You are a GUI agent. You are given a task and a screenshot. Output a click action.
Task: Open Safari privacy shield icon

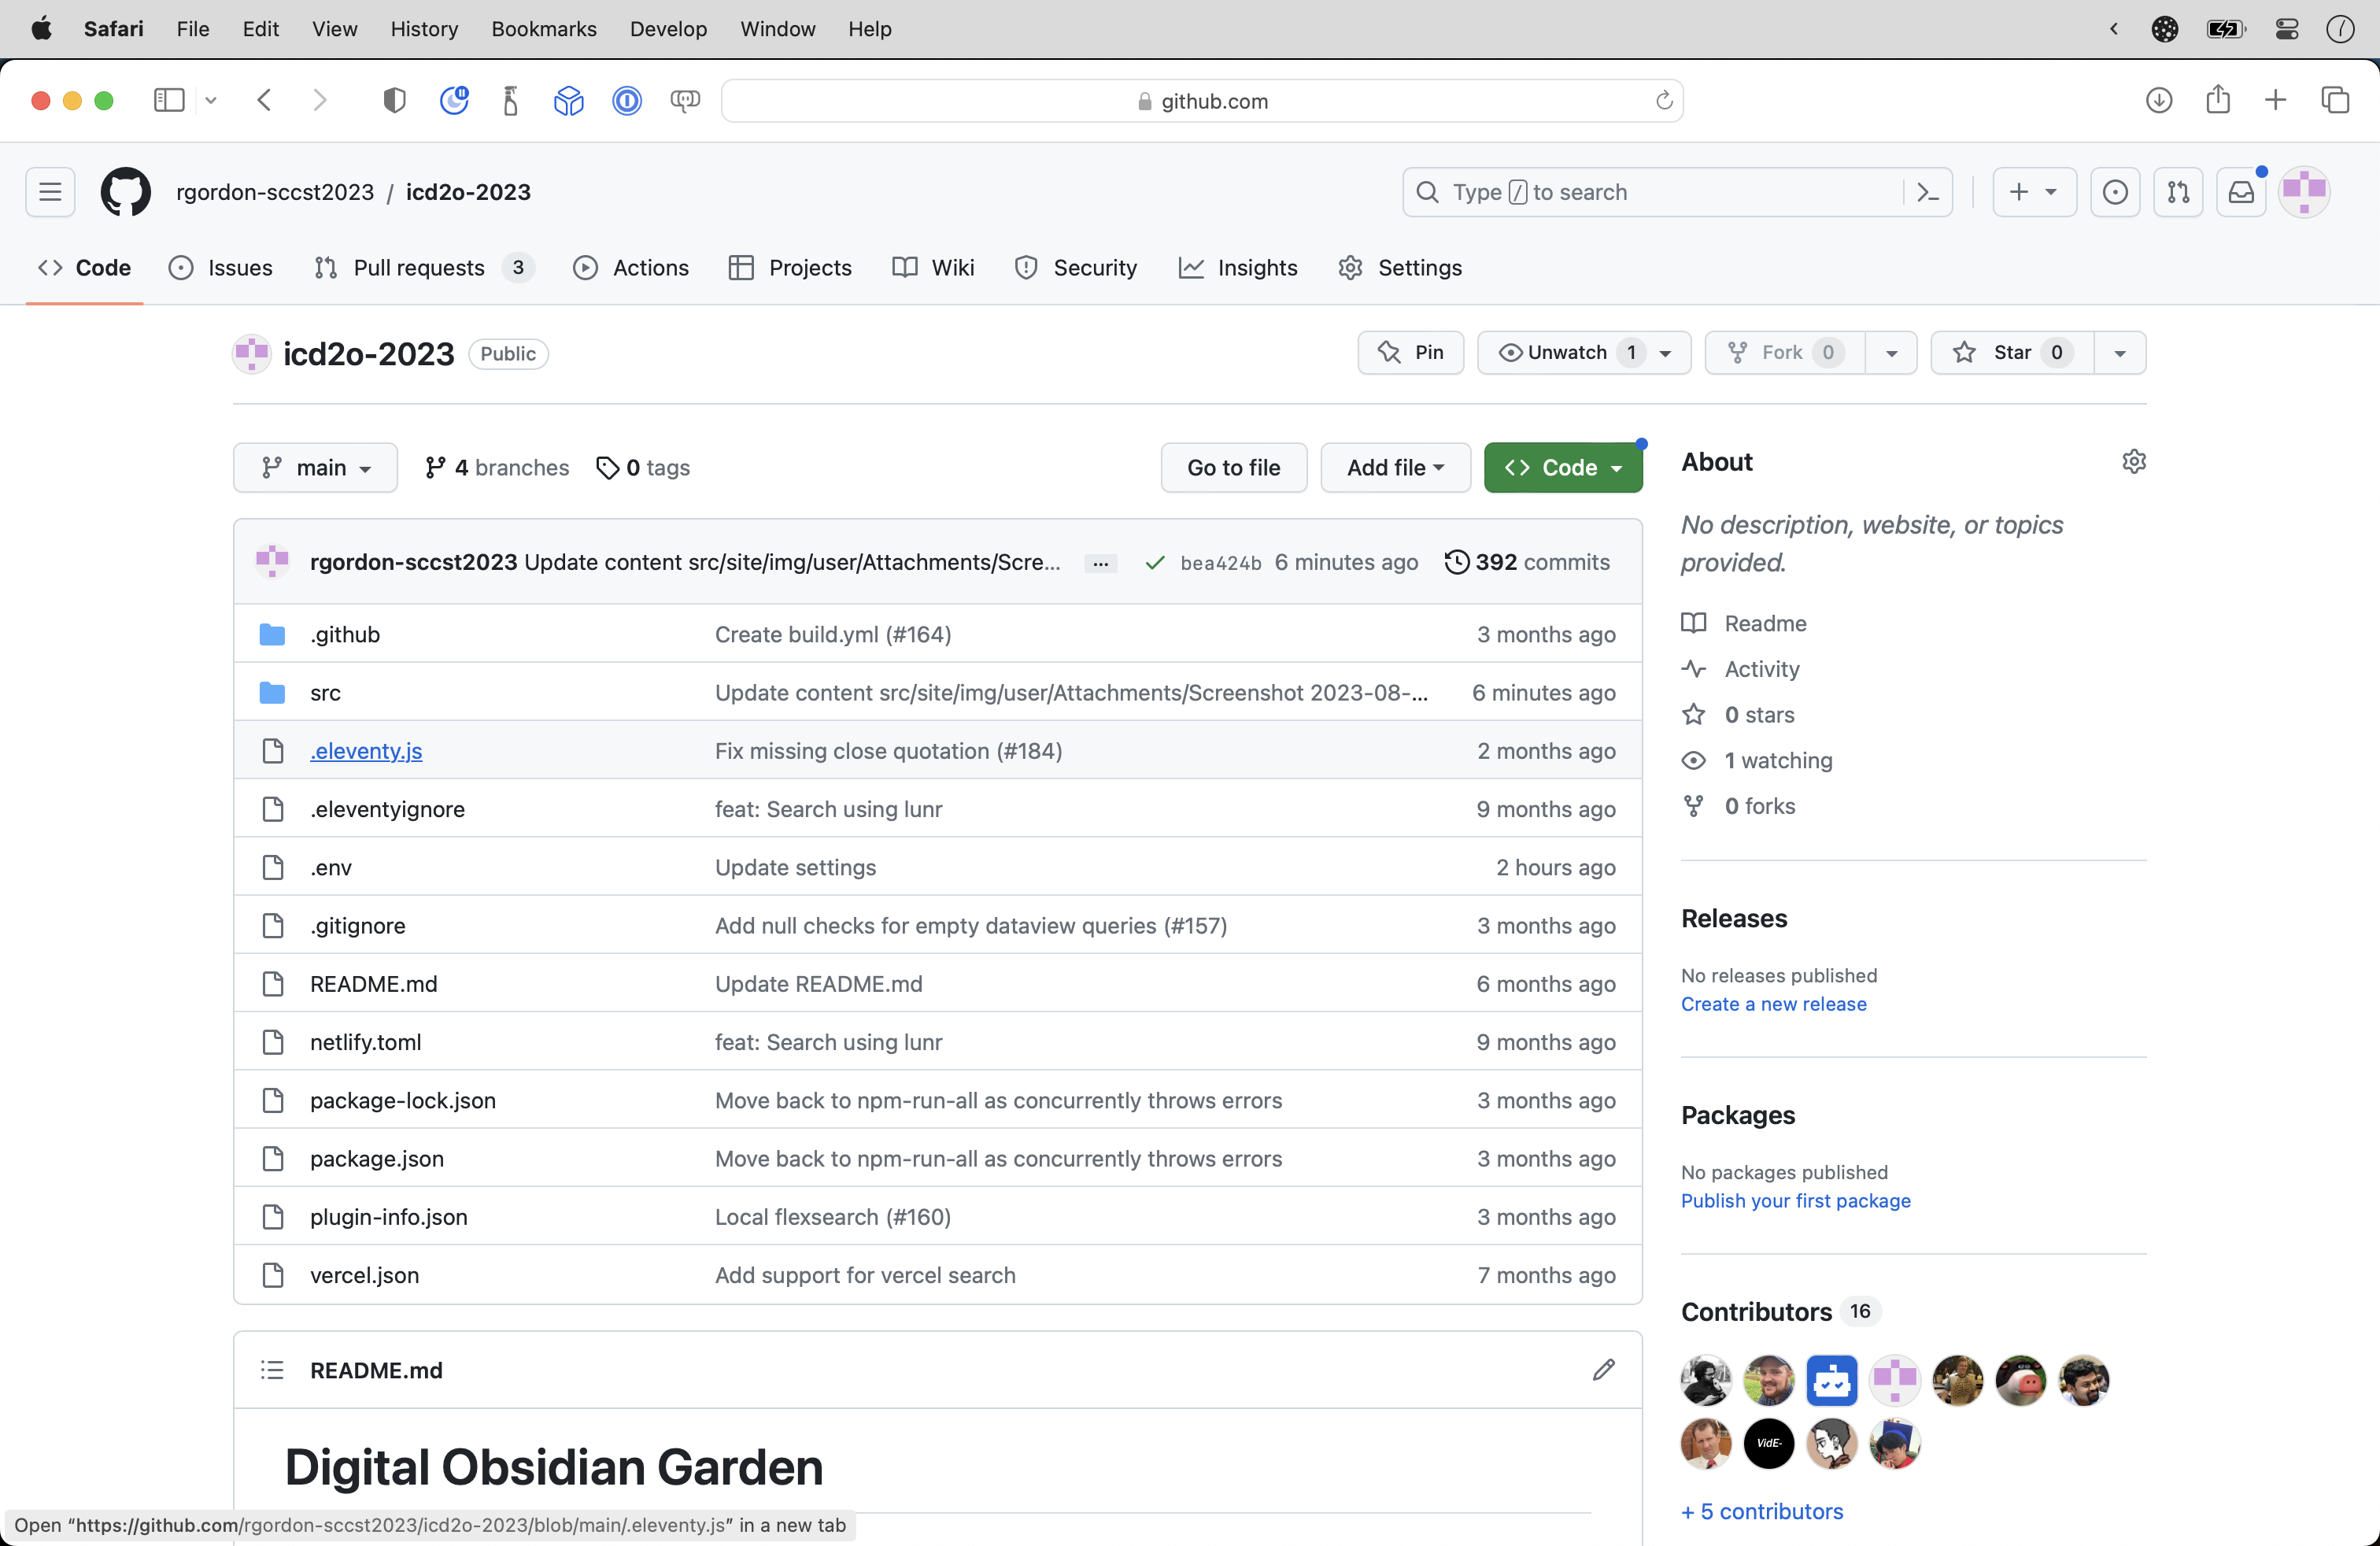[x=394, y=100]
